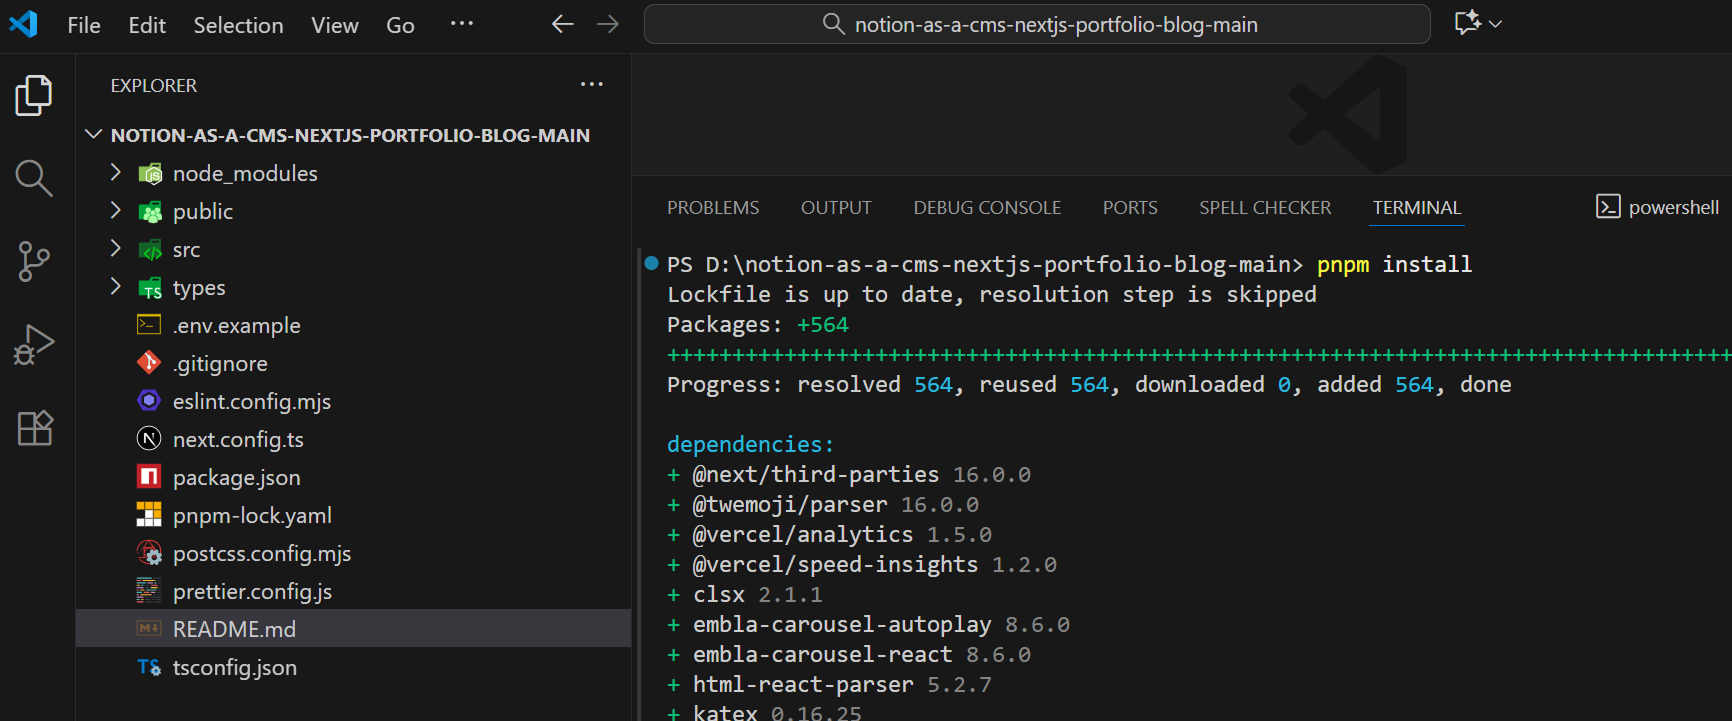The image size is (1732, 721).
Task: Open the Selection menu
Action: click(x=238, y=25)
